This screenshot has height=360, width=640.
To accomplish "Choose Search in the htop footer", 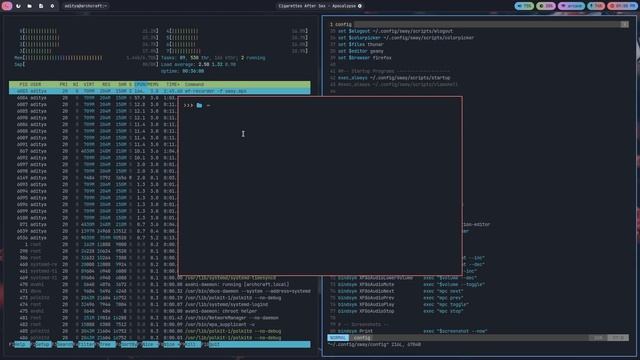I will (64, 344).
